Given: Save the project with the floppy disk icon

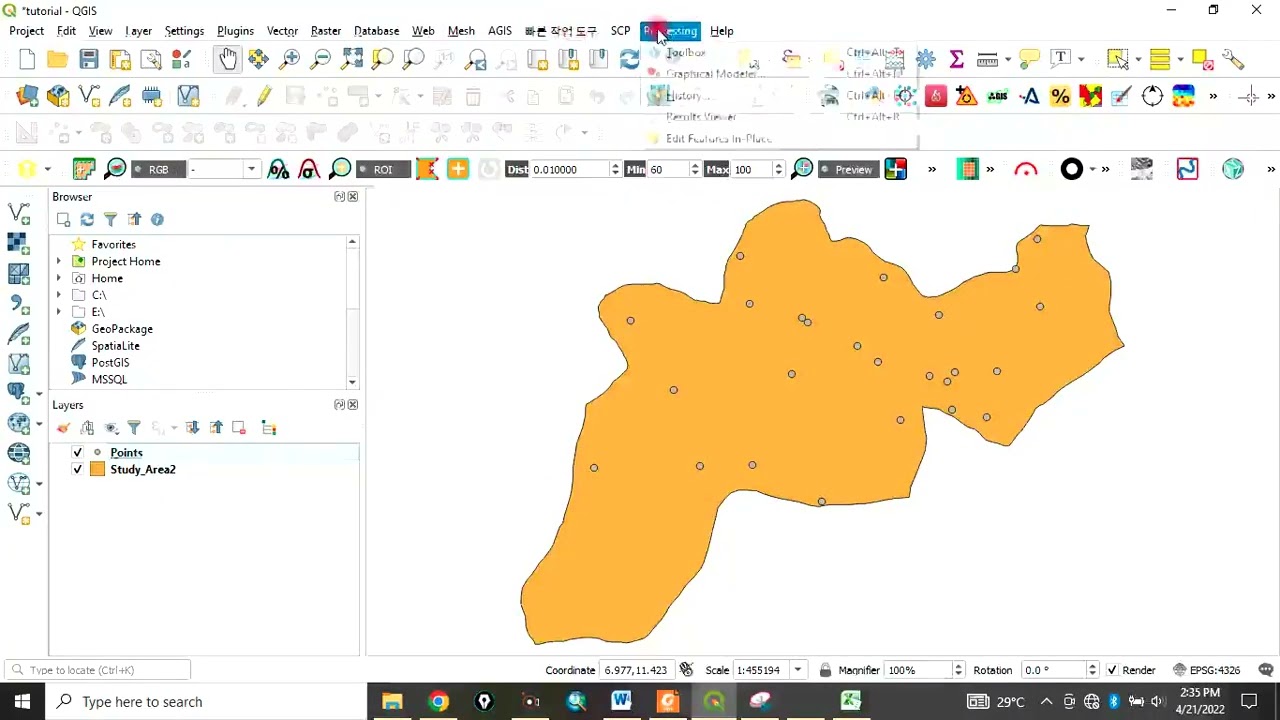Looking at the screenshot, I should click(x=89, y=60).
